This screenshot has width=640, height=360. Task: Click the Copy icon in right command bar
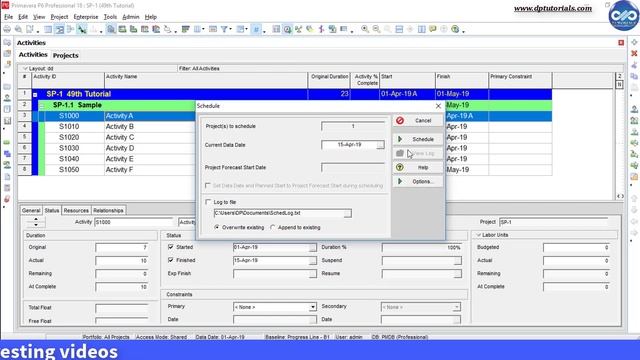(634, 76)
